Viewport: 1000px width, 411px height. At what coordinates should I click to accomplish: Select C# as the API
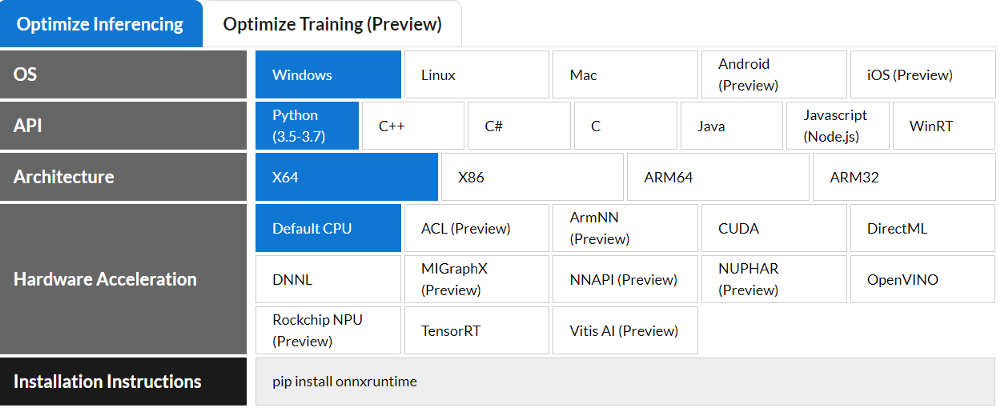click(519, 126)
